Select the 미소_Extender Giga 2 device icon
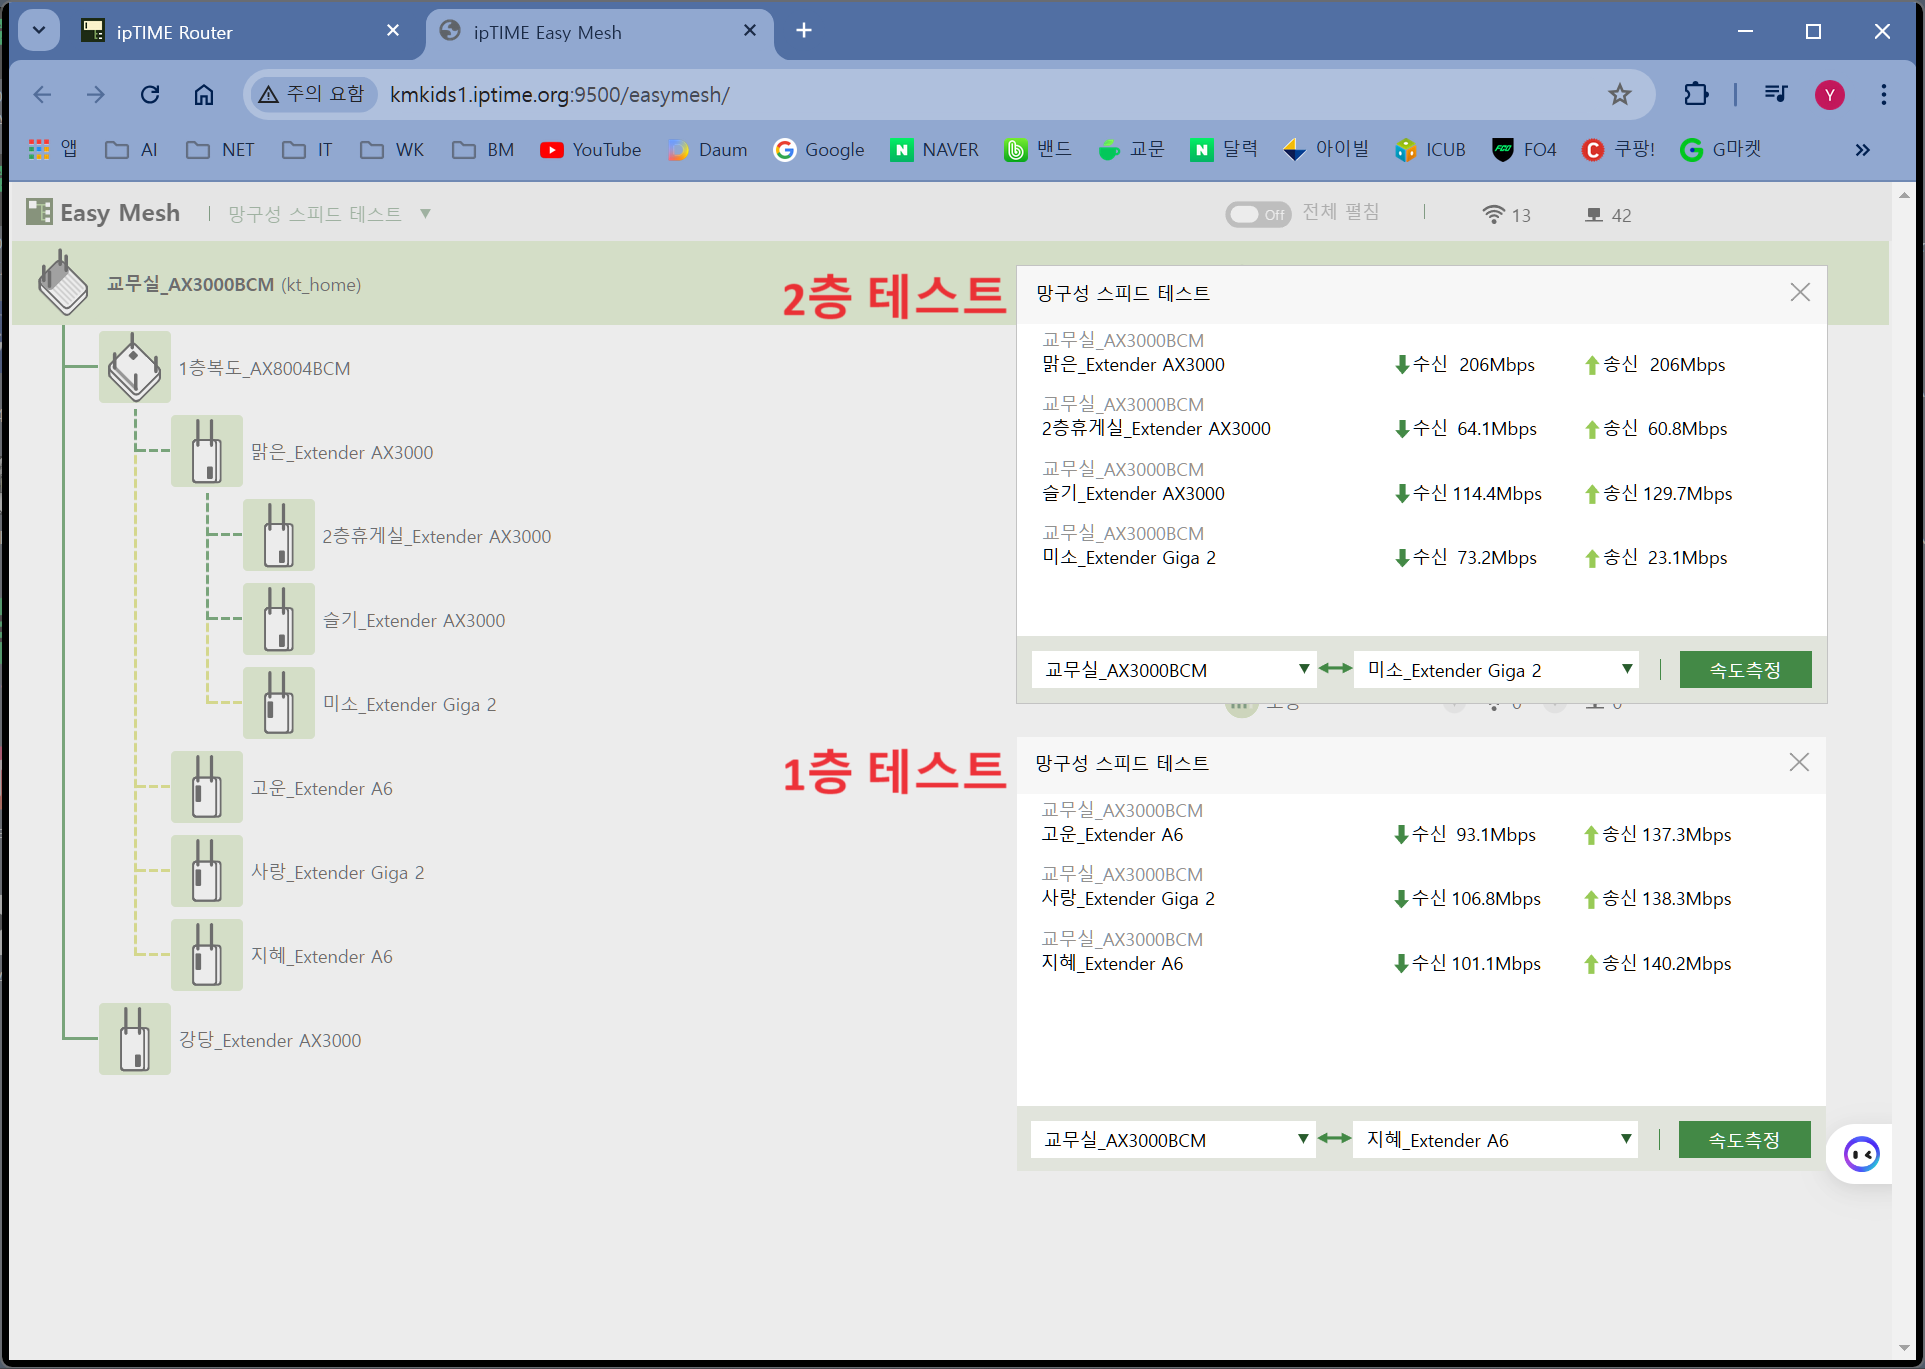The height and width of the screenshot is (1369, 1925). 279,703
